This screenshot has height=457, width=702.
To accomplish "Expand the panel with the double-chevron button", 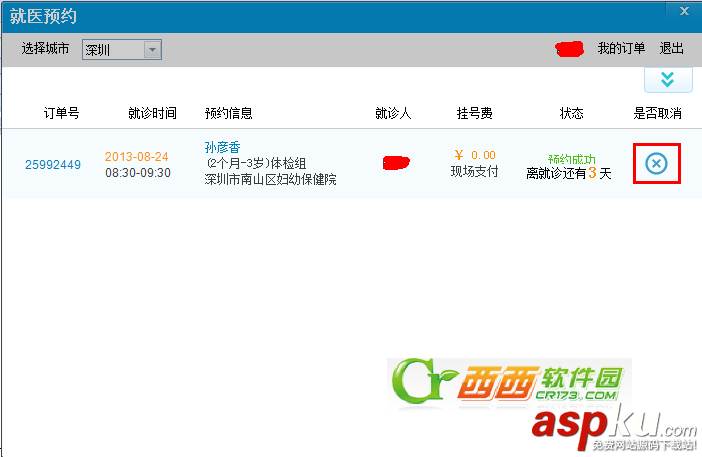I will pos(668,80).
